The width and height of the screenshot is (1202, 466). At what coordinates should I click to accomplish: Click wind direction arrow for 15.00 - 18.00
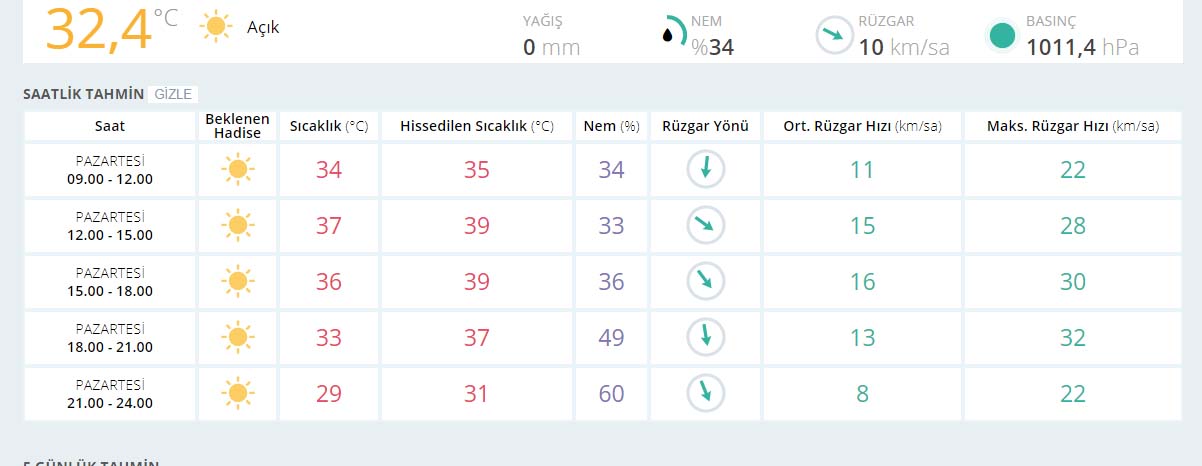[705, 282]
